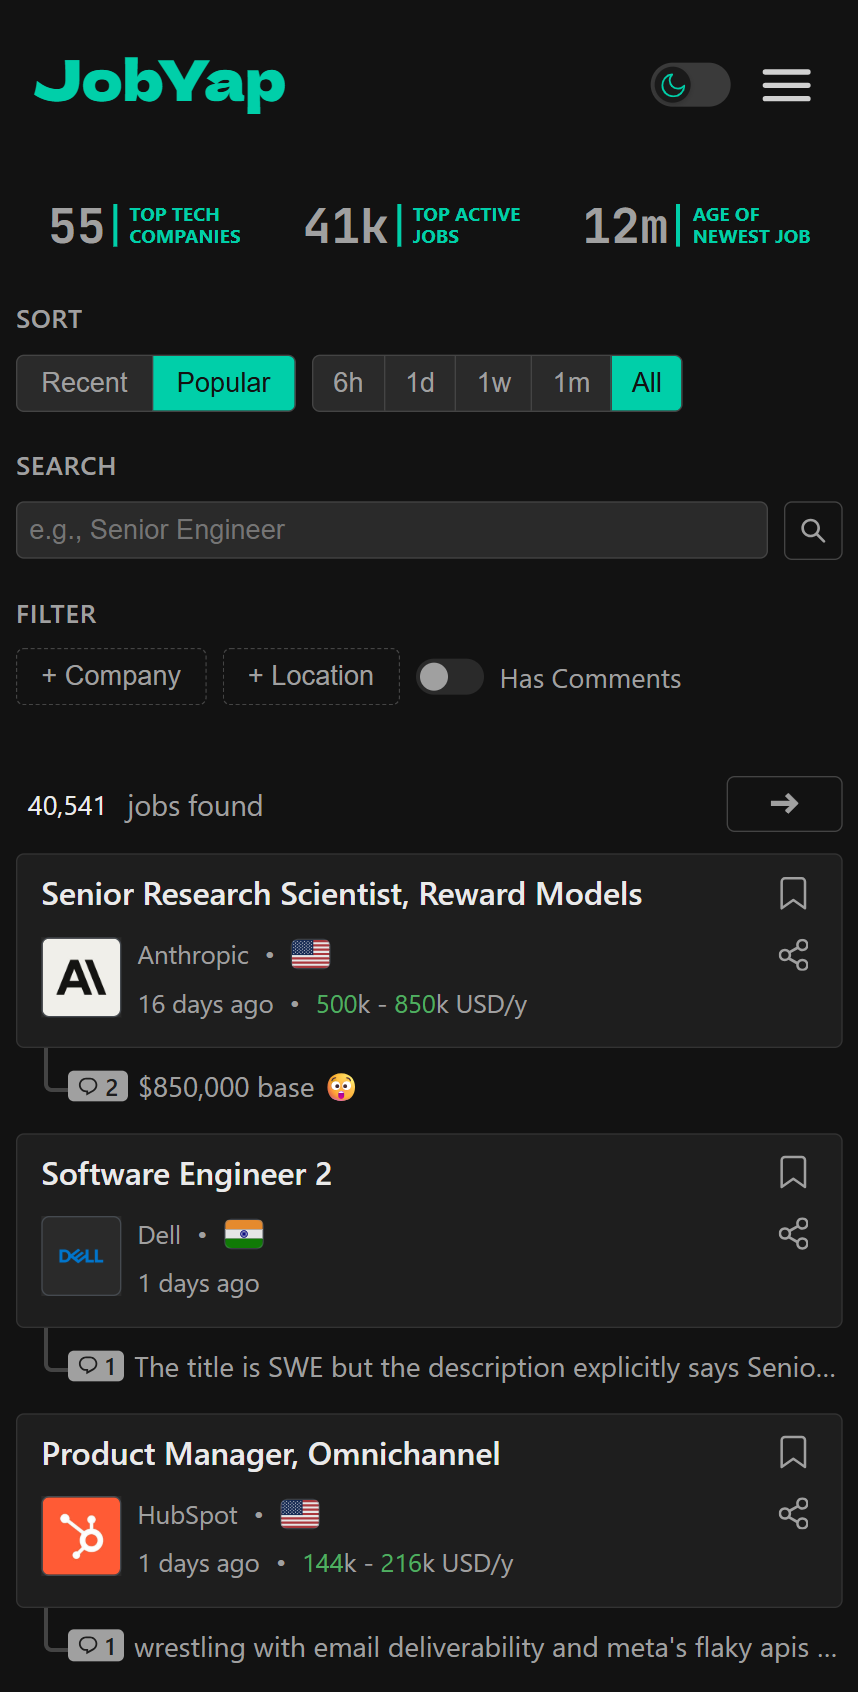The width and height of the screenshot is (858, 1692).
Task: Click the comment bubble on the Anthropic job
Action: coord(97,1086)
